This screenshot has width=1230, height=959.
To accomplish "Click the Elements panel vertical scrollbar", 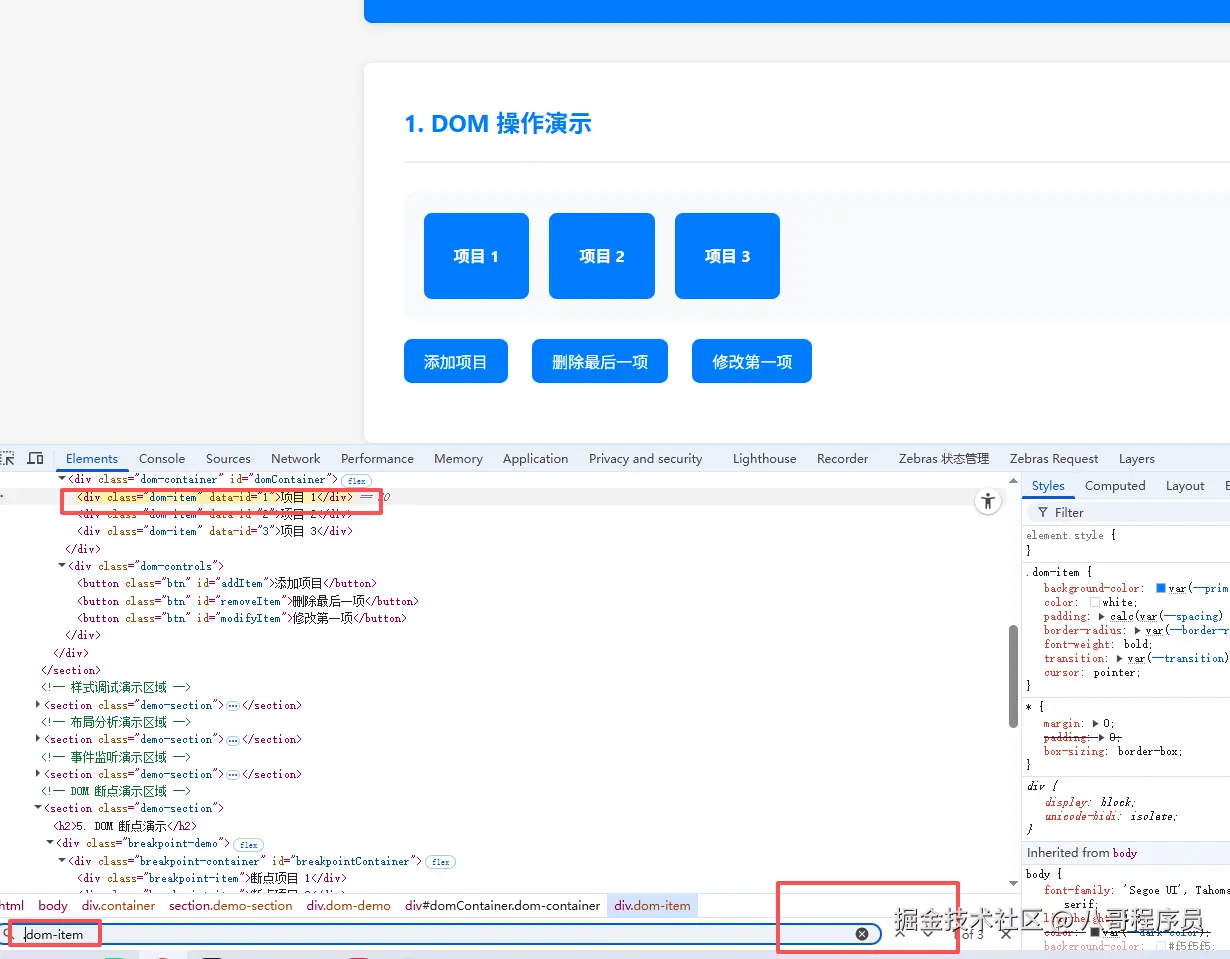I will point(1013,676).
